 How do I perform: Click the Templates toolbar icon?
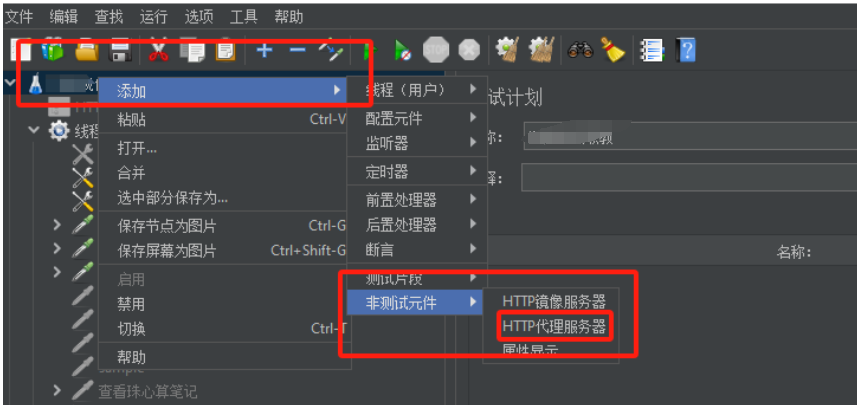click(52, 51)
